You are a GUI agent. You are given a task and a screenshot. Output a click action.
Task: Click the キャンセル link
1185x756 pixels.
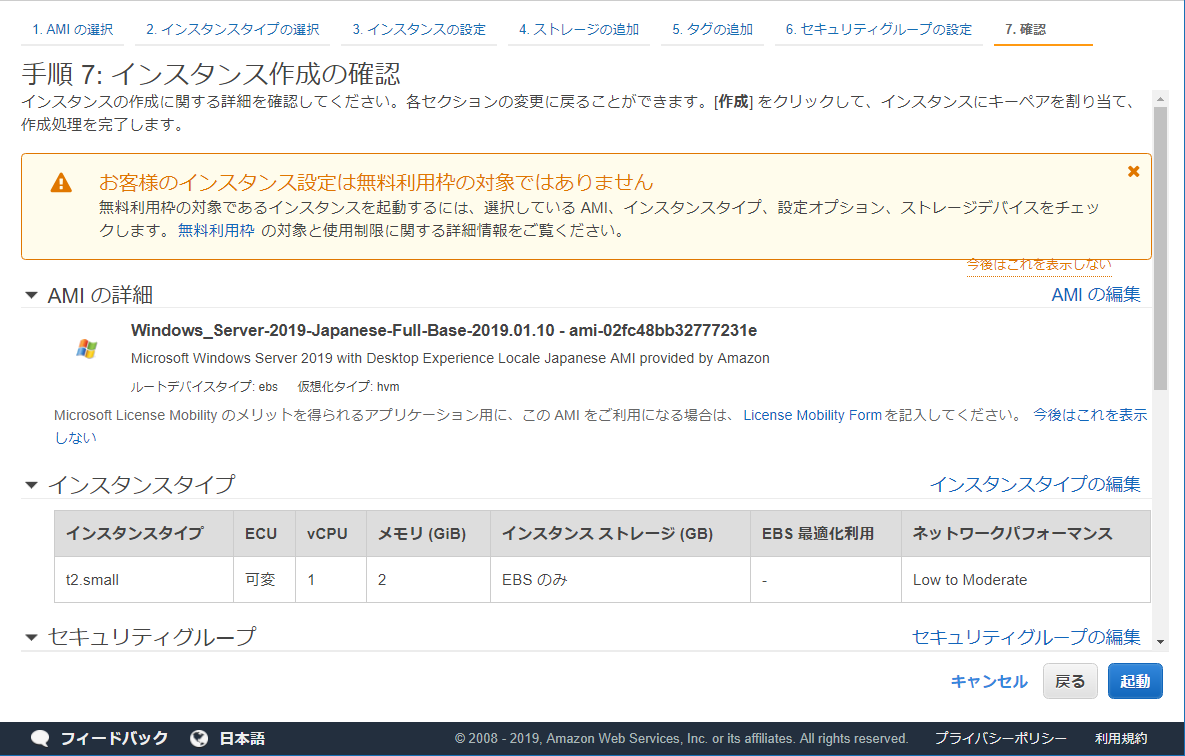[989, 681]
